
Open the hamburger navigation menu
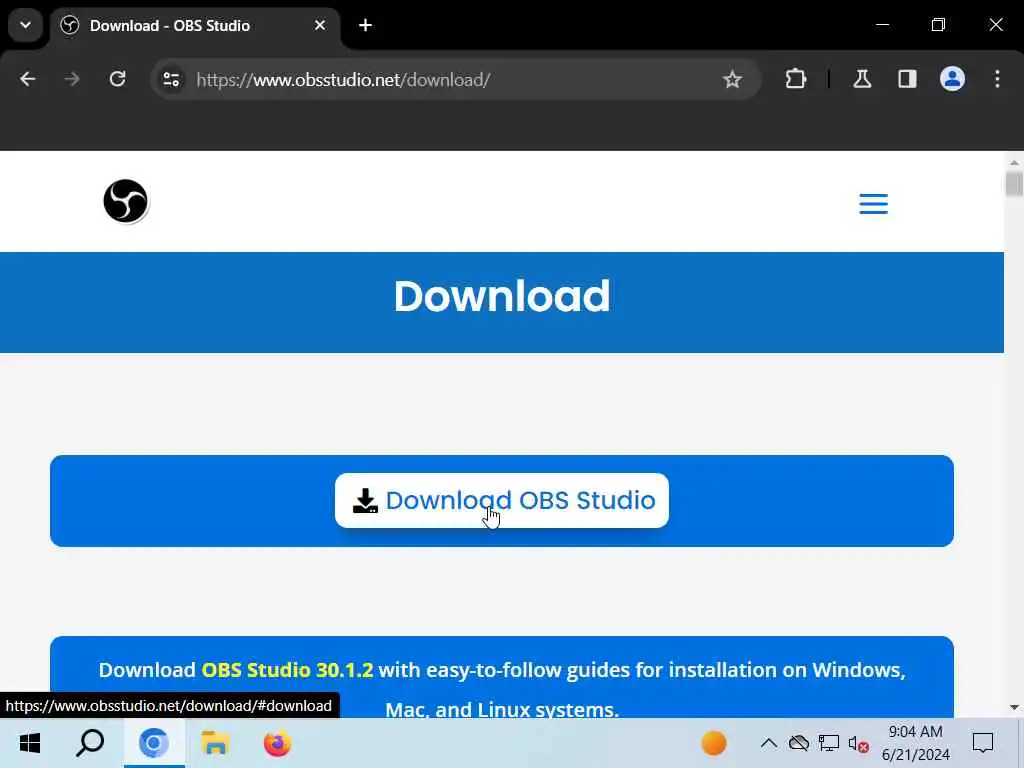click(873, 204)
